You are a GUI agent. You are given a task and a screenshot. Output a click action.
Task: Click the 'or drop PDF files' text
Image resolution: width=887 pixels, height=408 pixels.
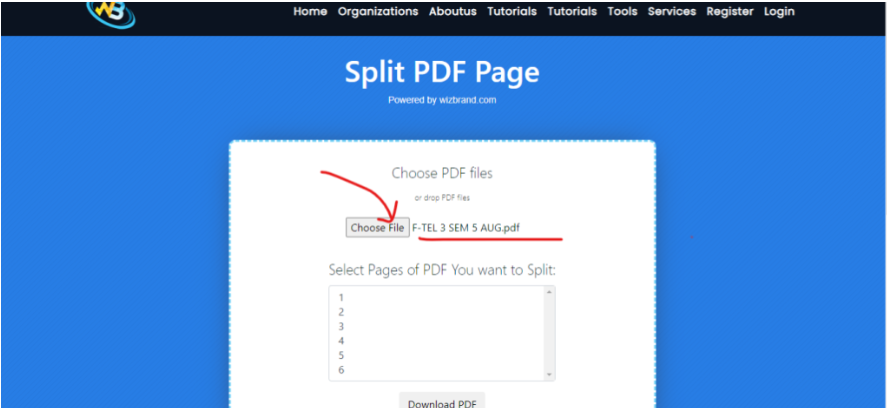click(x=442, y=198)
